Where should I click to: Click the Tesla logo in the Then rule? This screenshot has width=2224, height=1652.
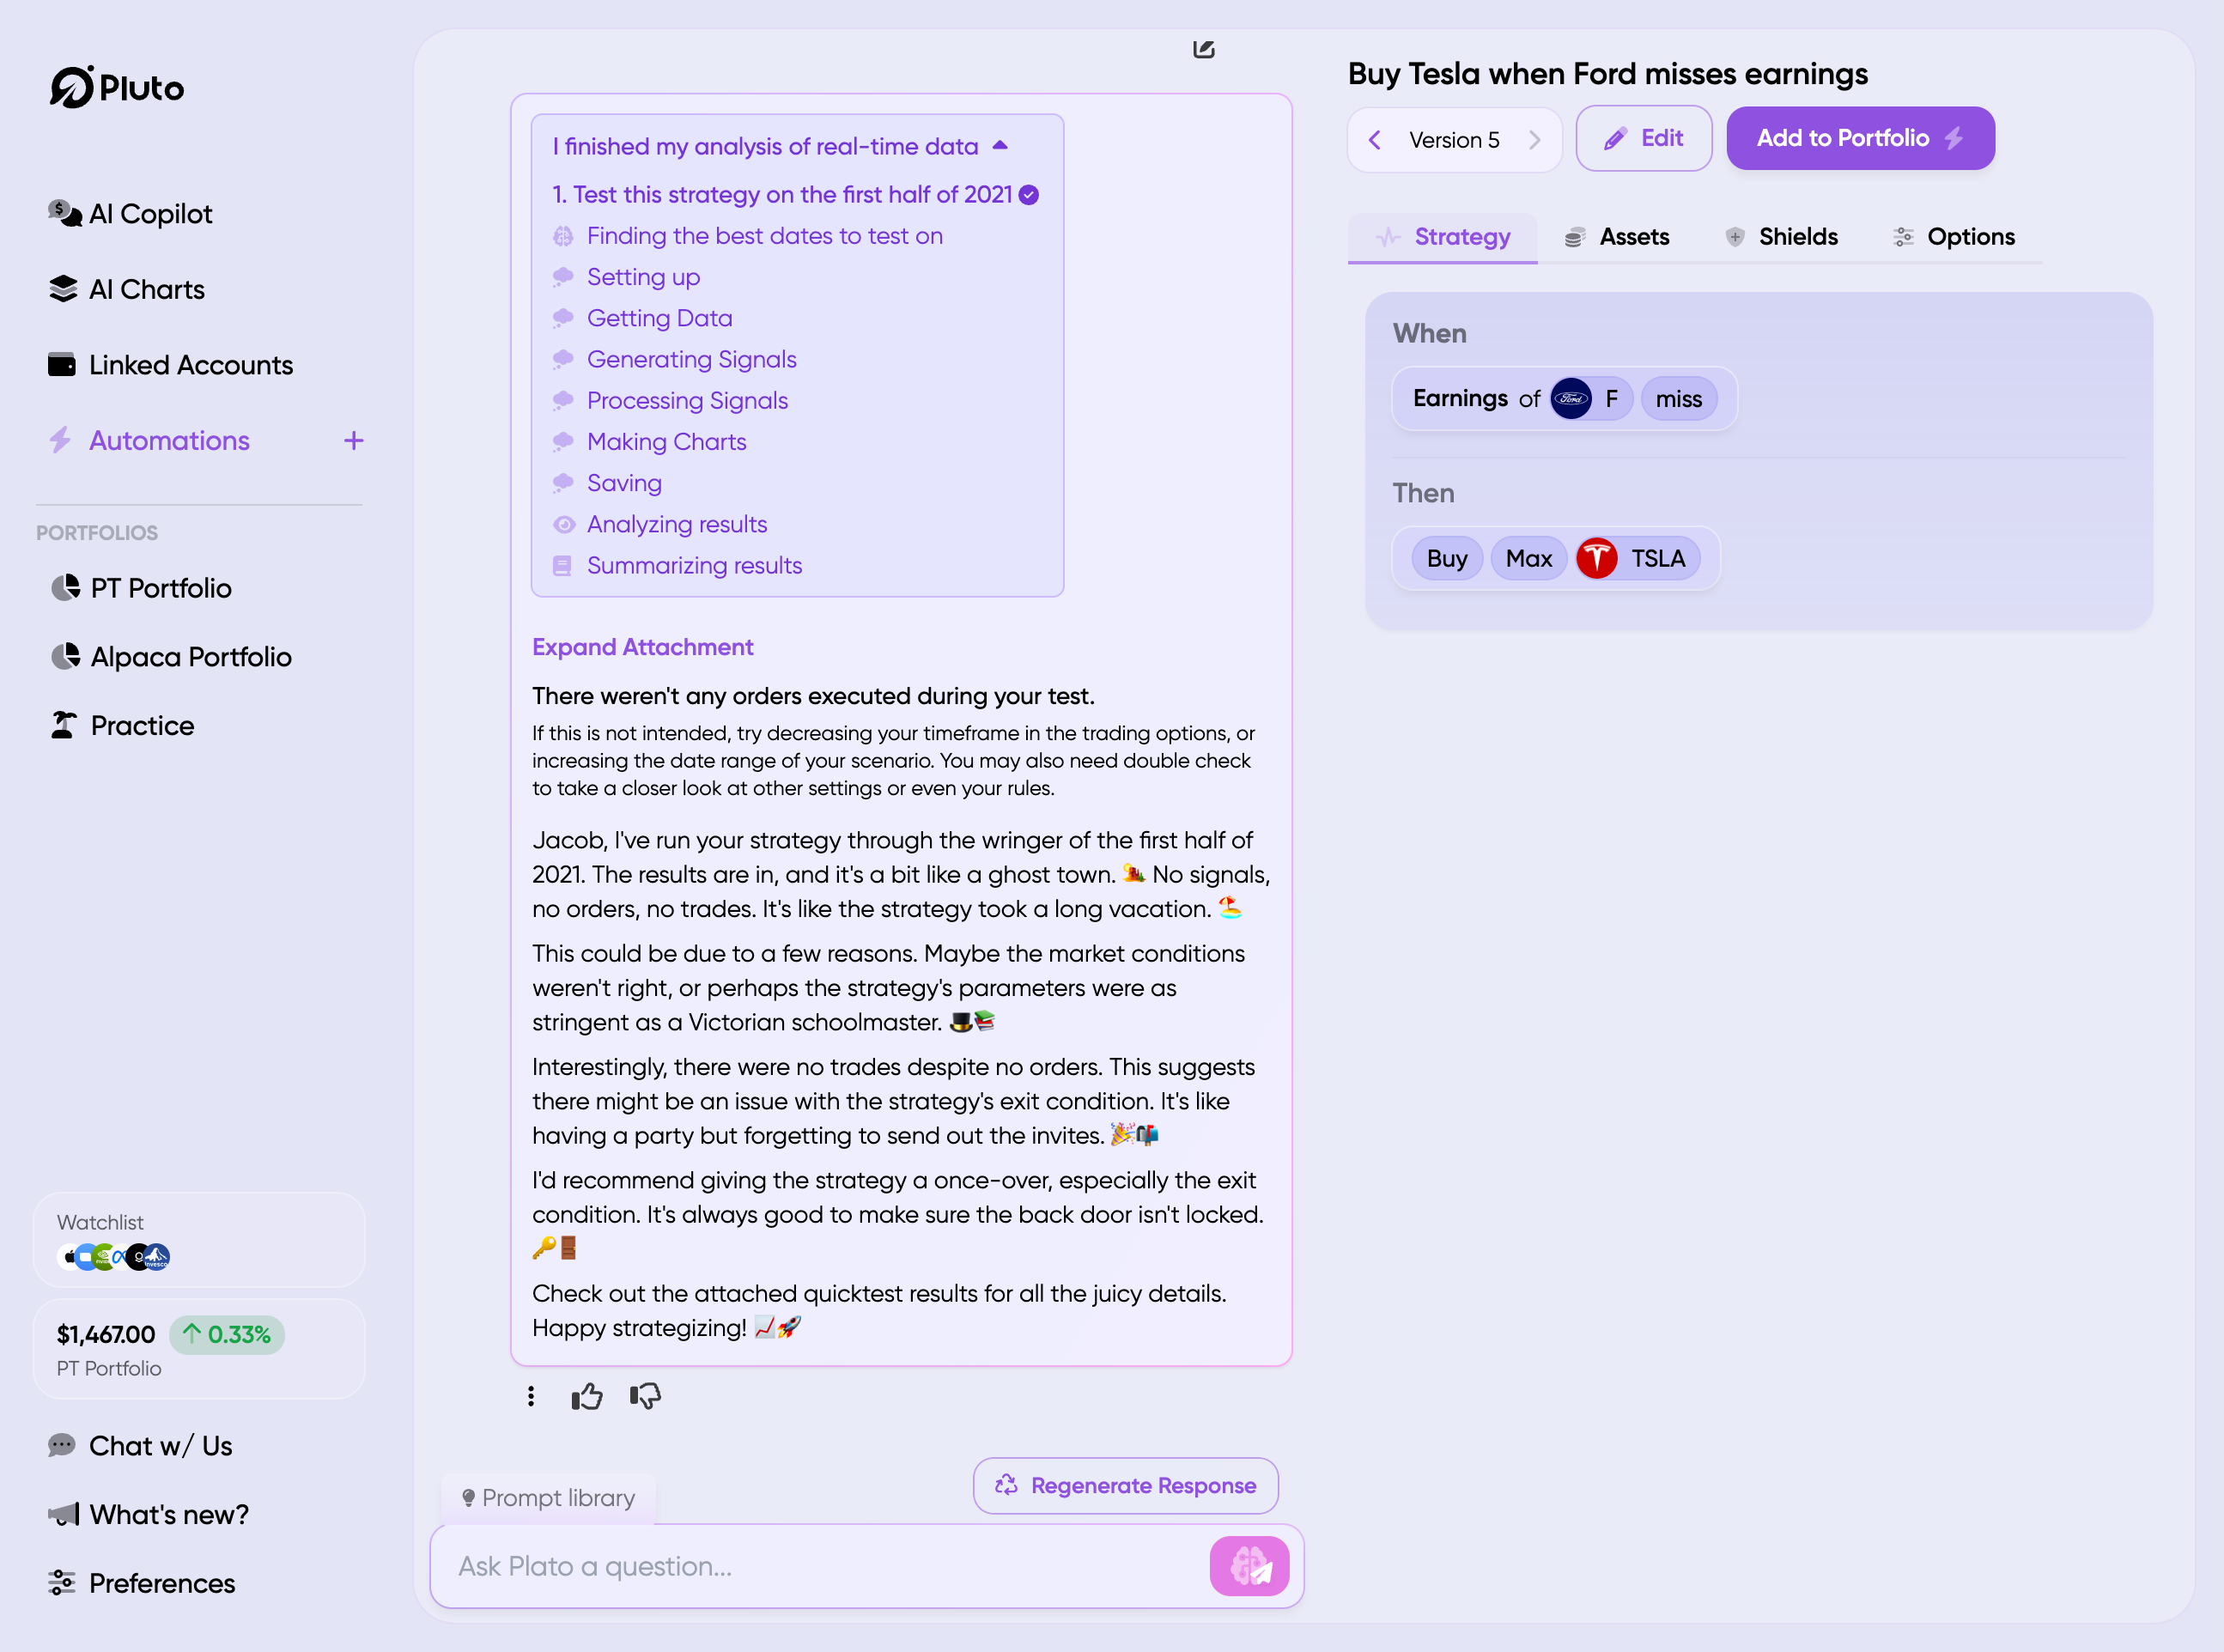pos(1597,558)
